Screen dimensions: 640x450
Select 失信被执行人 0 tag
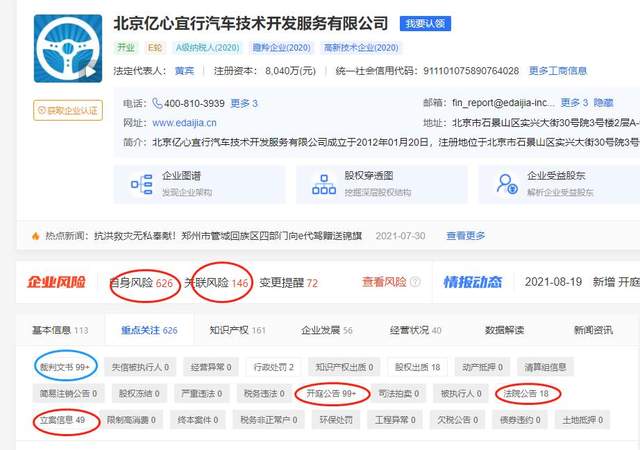(140, 367)
